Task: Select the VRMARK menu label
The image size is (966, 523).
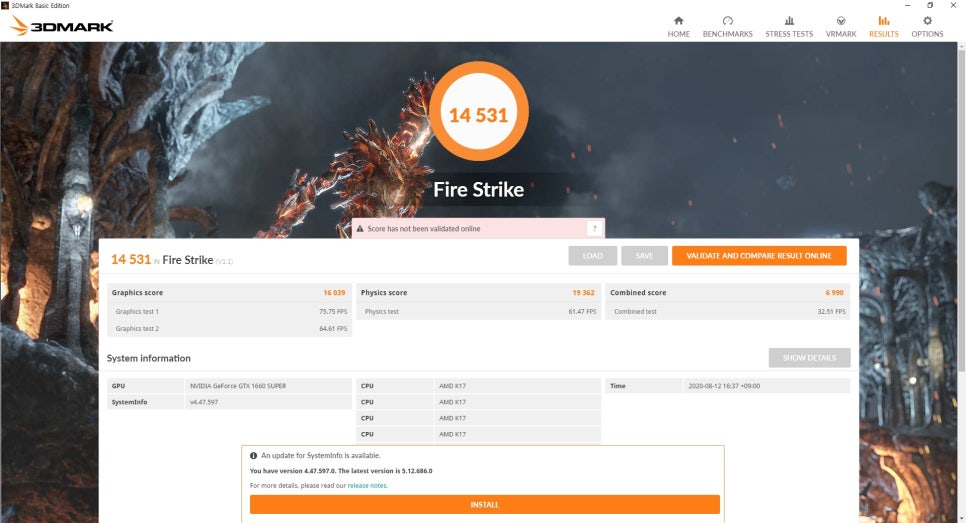Action: tap(841, 34)
